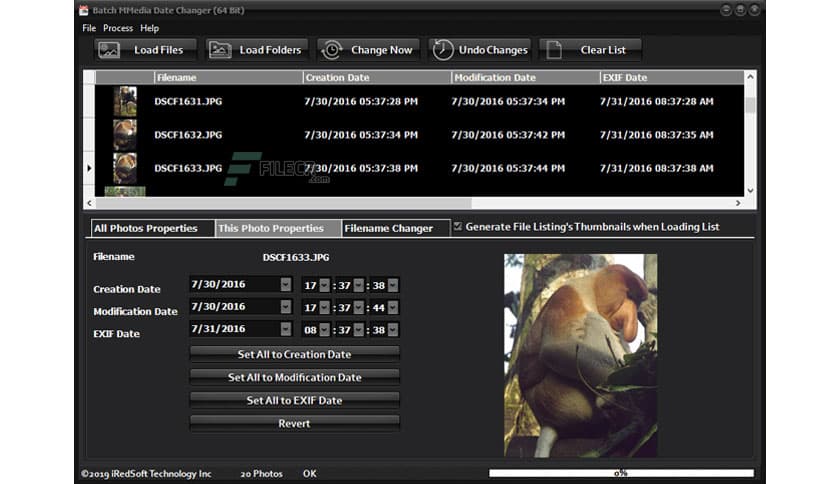
Task: Click the Load Files picture icon
Action: point(109,50)
